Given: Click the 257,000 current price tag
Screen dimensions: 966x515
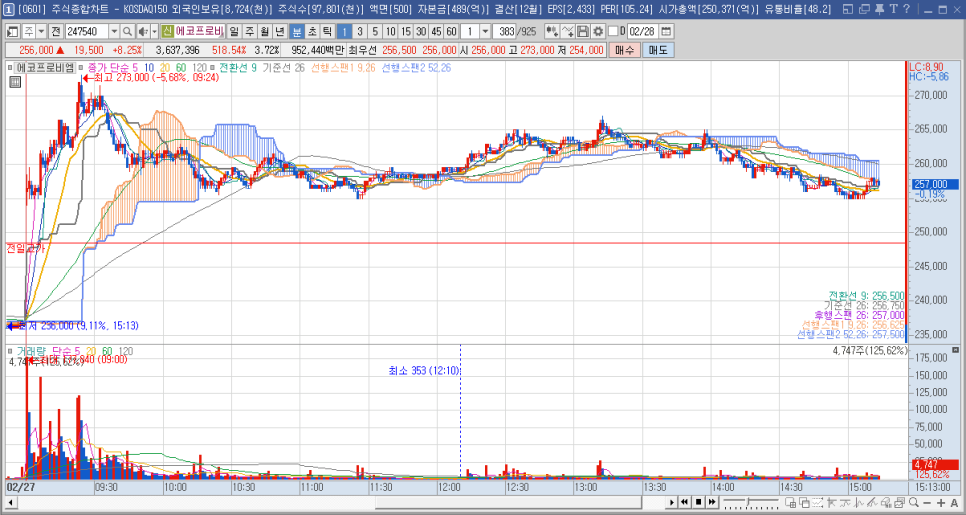Looking at the screenshot, I should click(934, 184).
